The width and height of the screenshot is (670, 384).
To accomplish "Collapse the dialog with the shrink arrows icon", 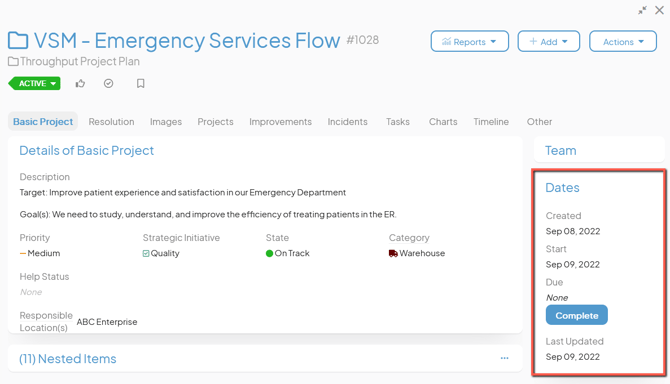I will [642, 10].
